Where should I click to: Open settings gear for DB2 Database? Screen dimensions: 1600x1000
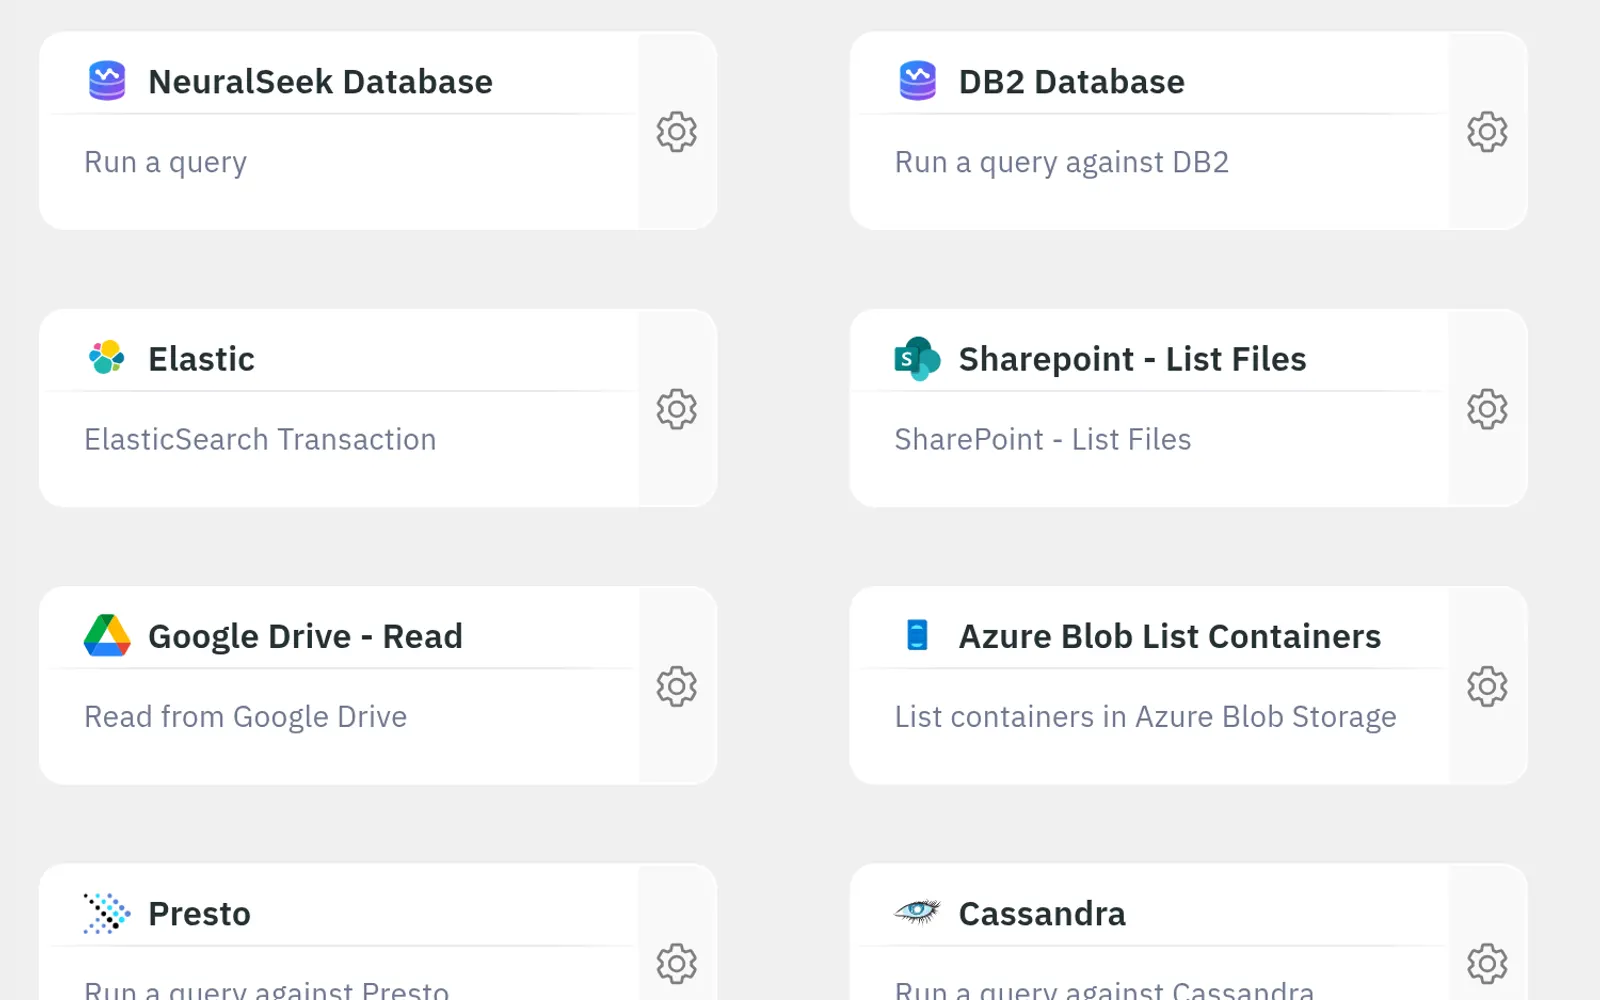pos(1487,132)
